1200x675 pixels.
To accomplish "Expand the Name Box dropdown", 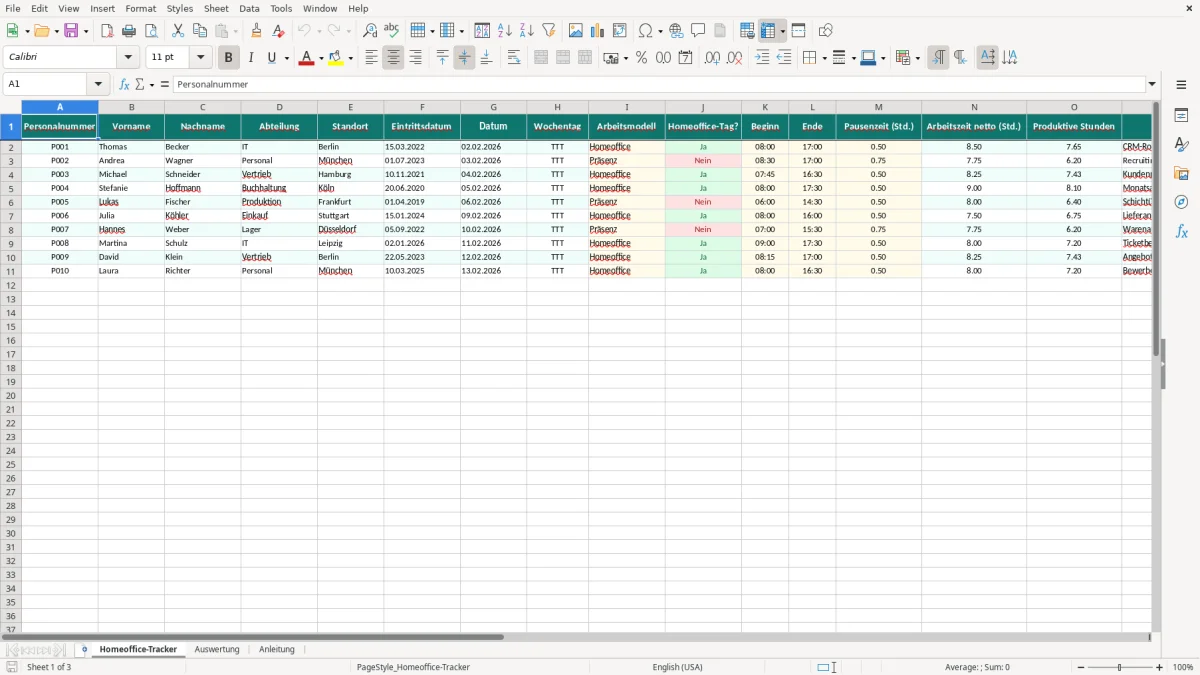I will tap(98, 84).
